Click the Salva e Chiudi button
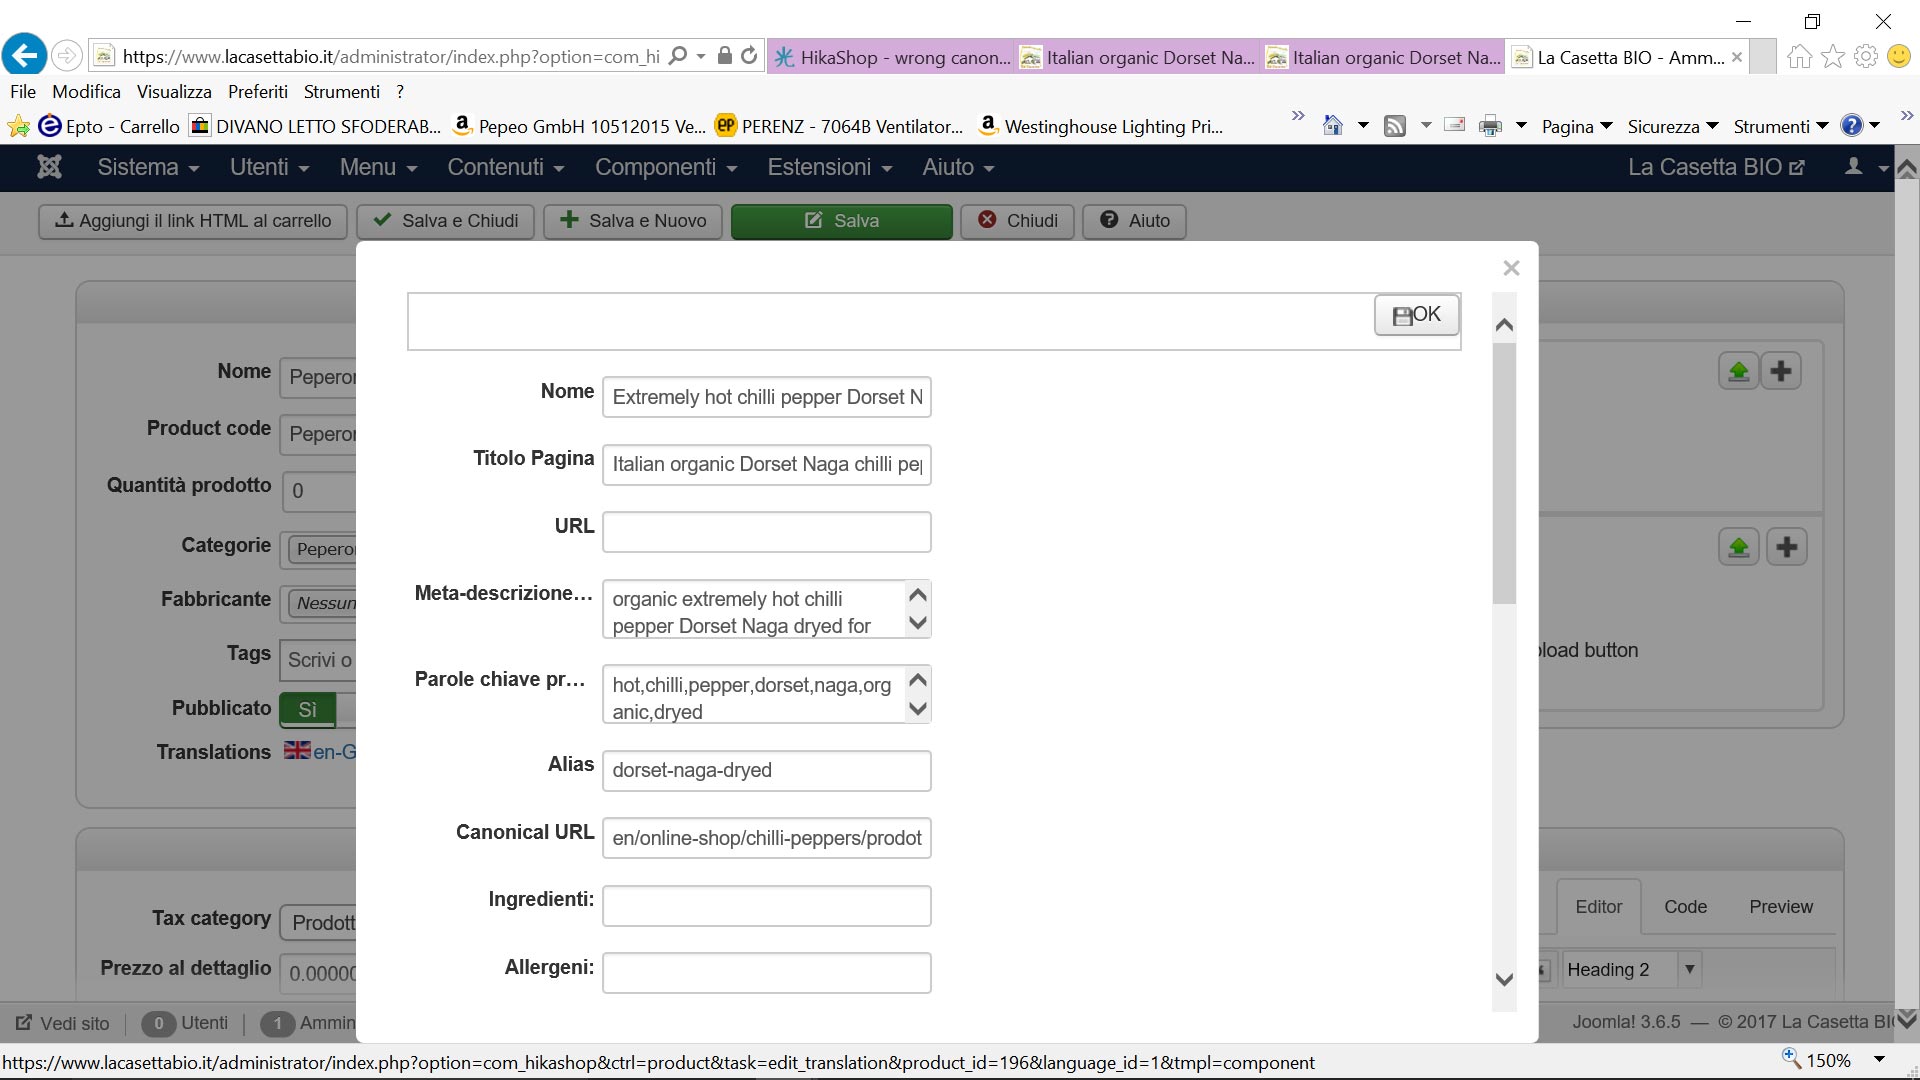The height and width of the screenshot is (1080, 1920). pyautogui.click(x=446, y=221)
